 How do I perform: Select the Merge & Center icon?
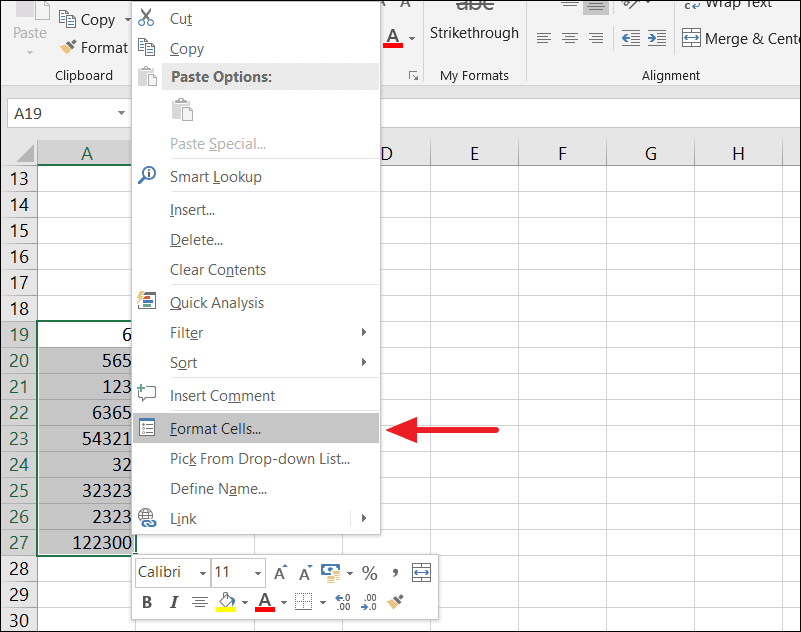pos(693,38)
